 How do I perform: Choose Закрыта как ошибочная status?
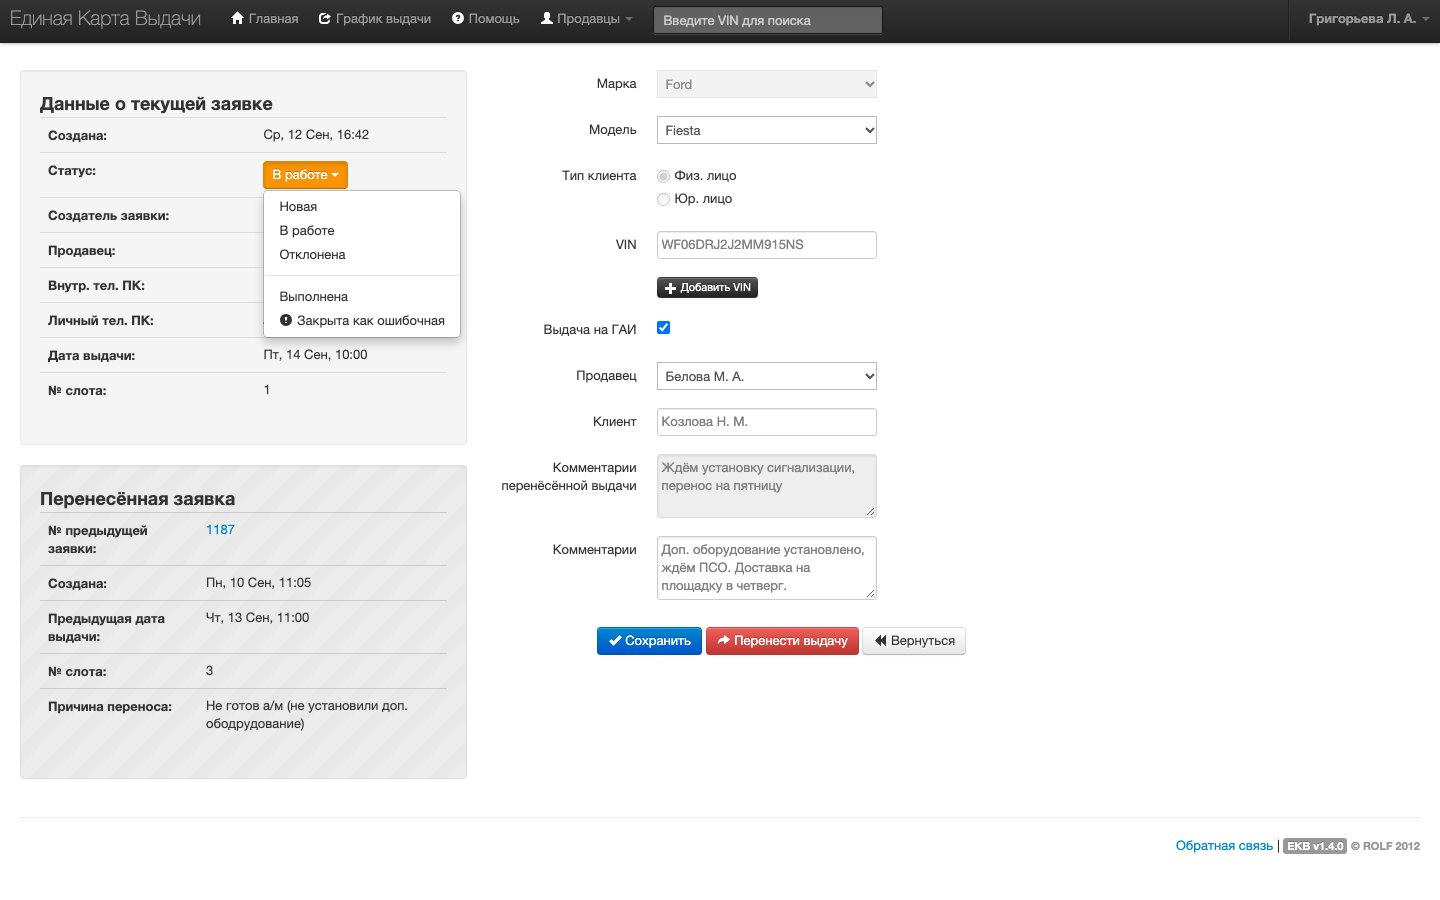[362, 321]
